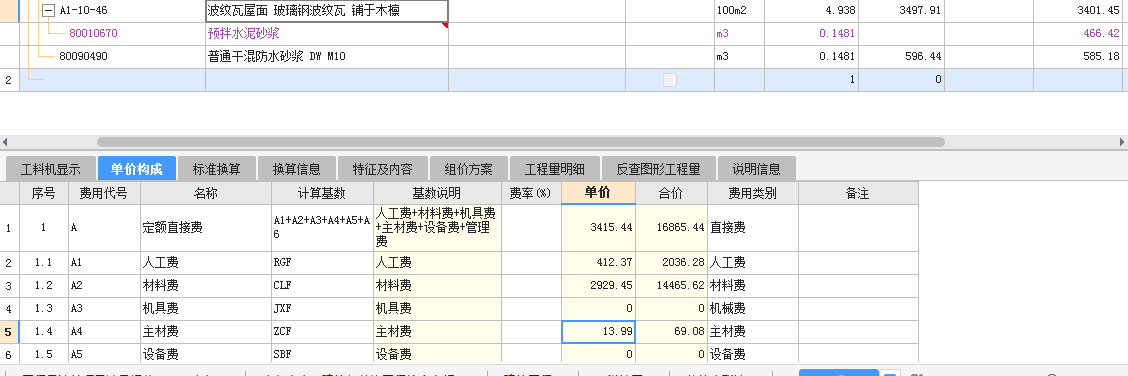Click the 费用代号 column header
Screen dimensions: 1128x376
104,193
